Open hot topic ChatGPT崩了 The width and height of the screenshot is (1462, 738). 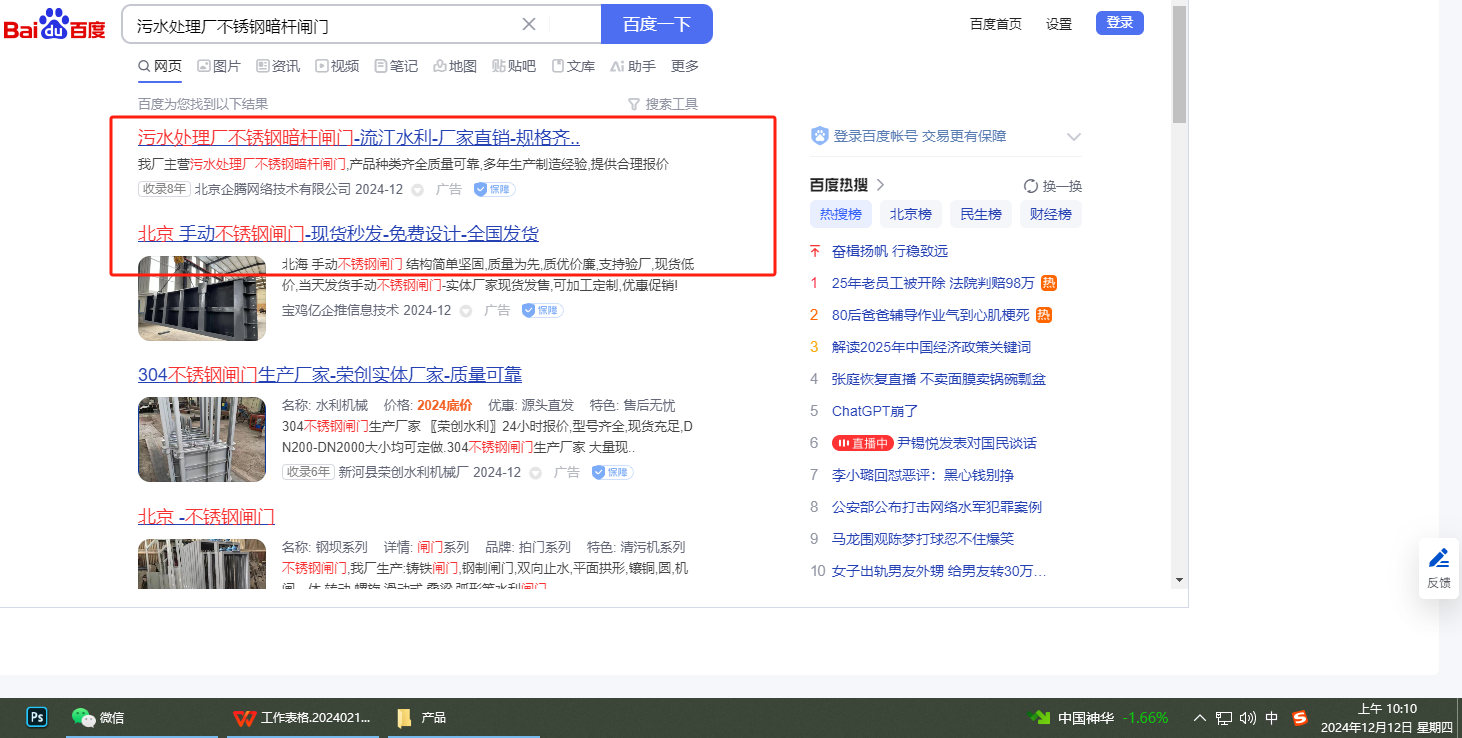pos(875,411)
